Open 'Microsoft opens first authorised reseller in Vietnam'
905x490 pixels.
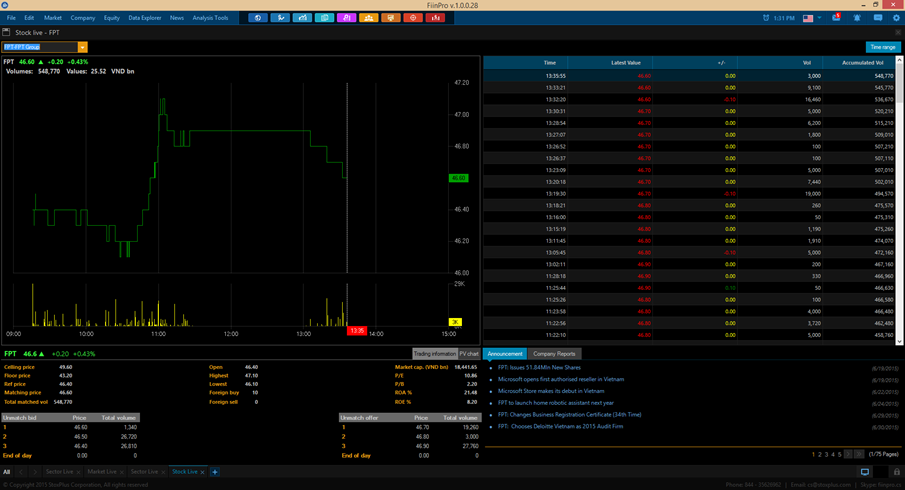point(560,379)
